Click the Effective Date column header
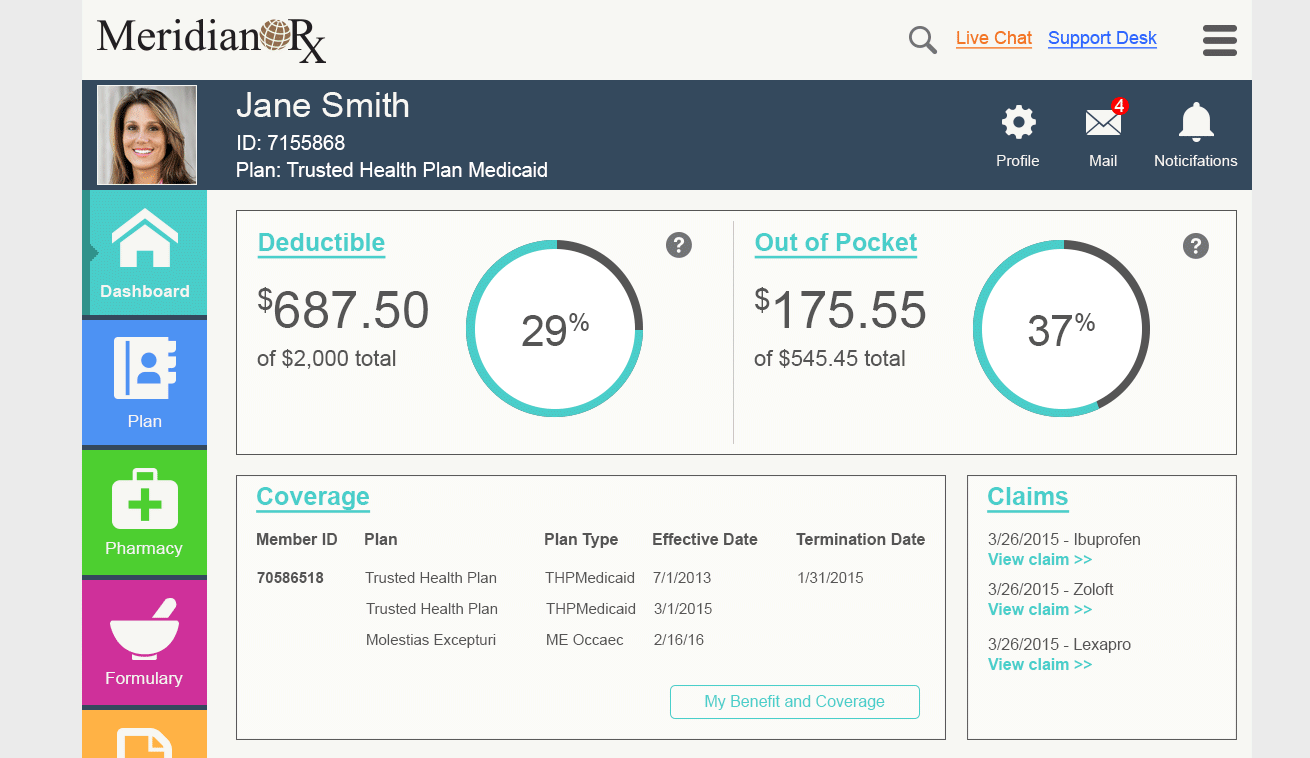The width and height of the screenshot is (1310, 758). (x=705, y=540)
